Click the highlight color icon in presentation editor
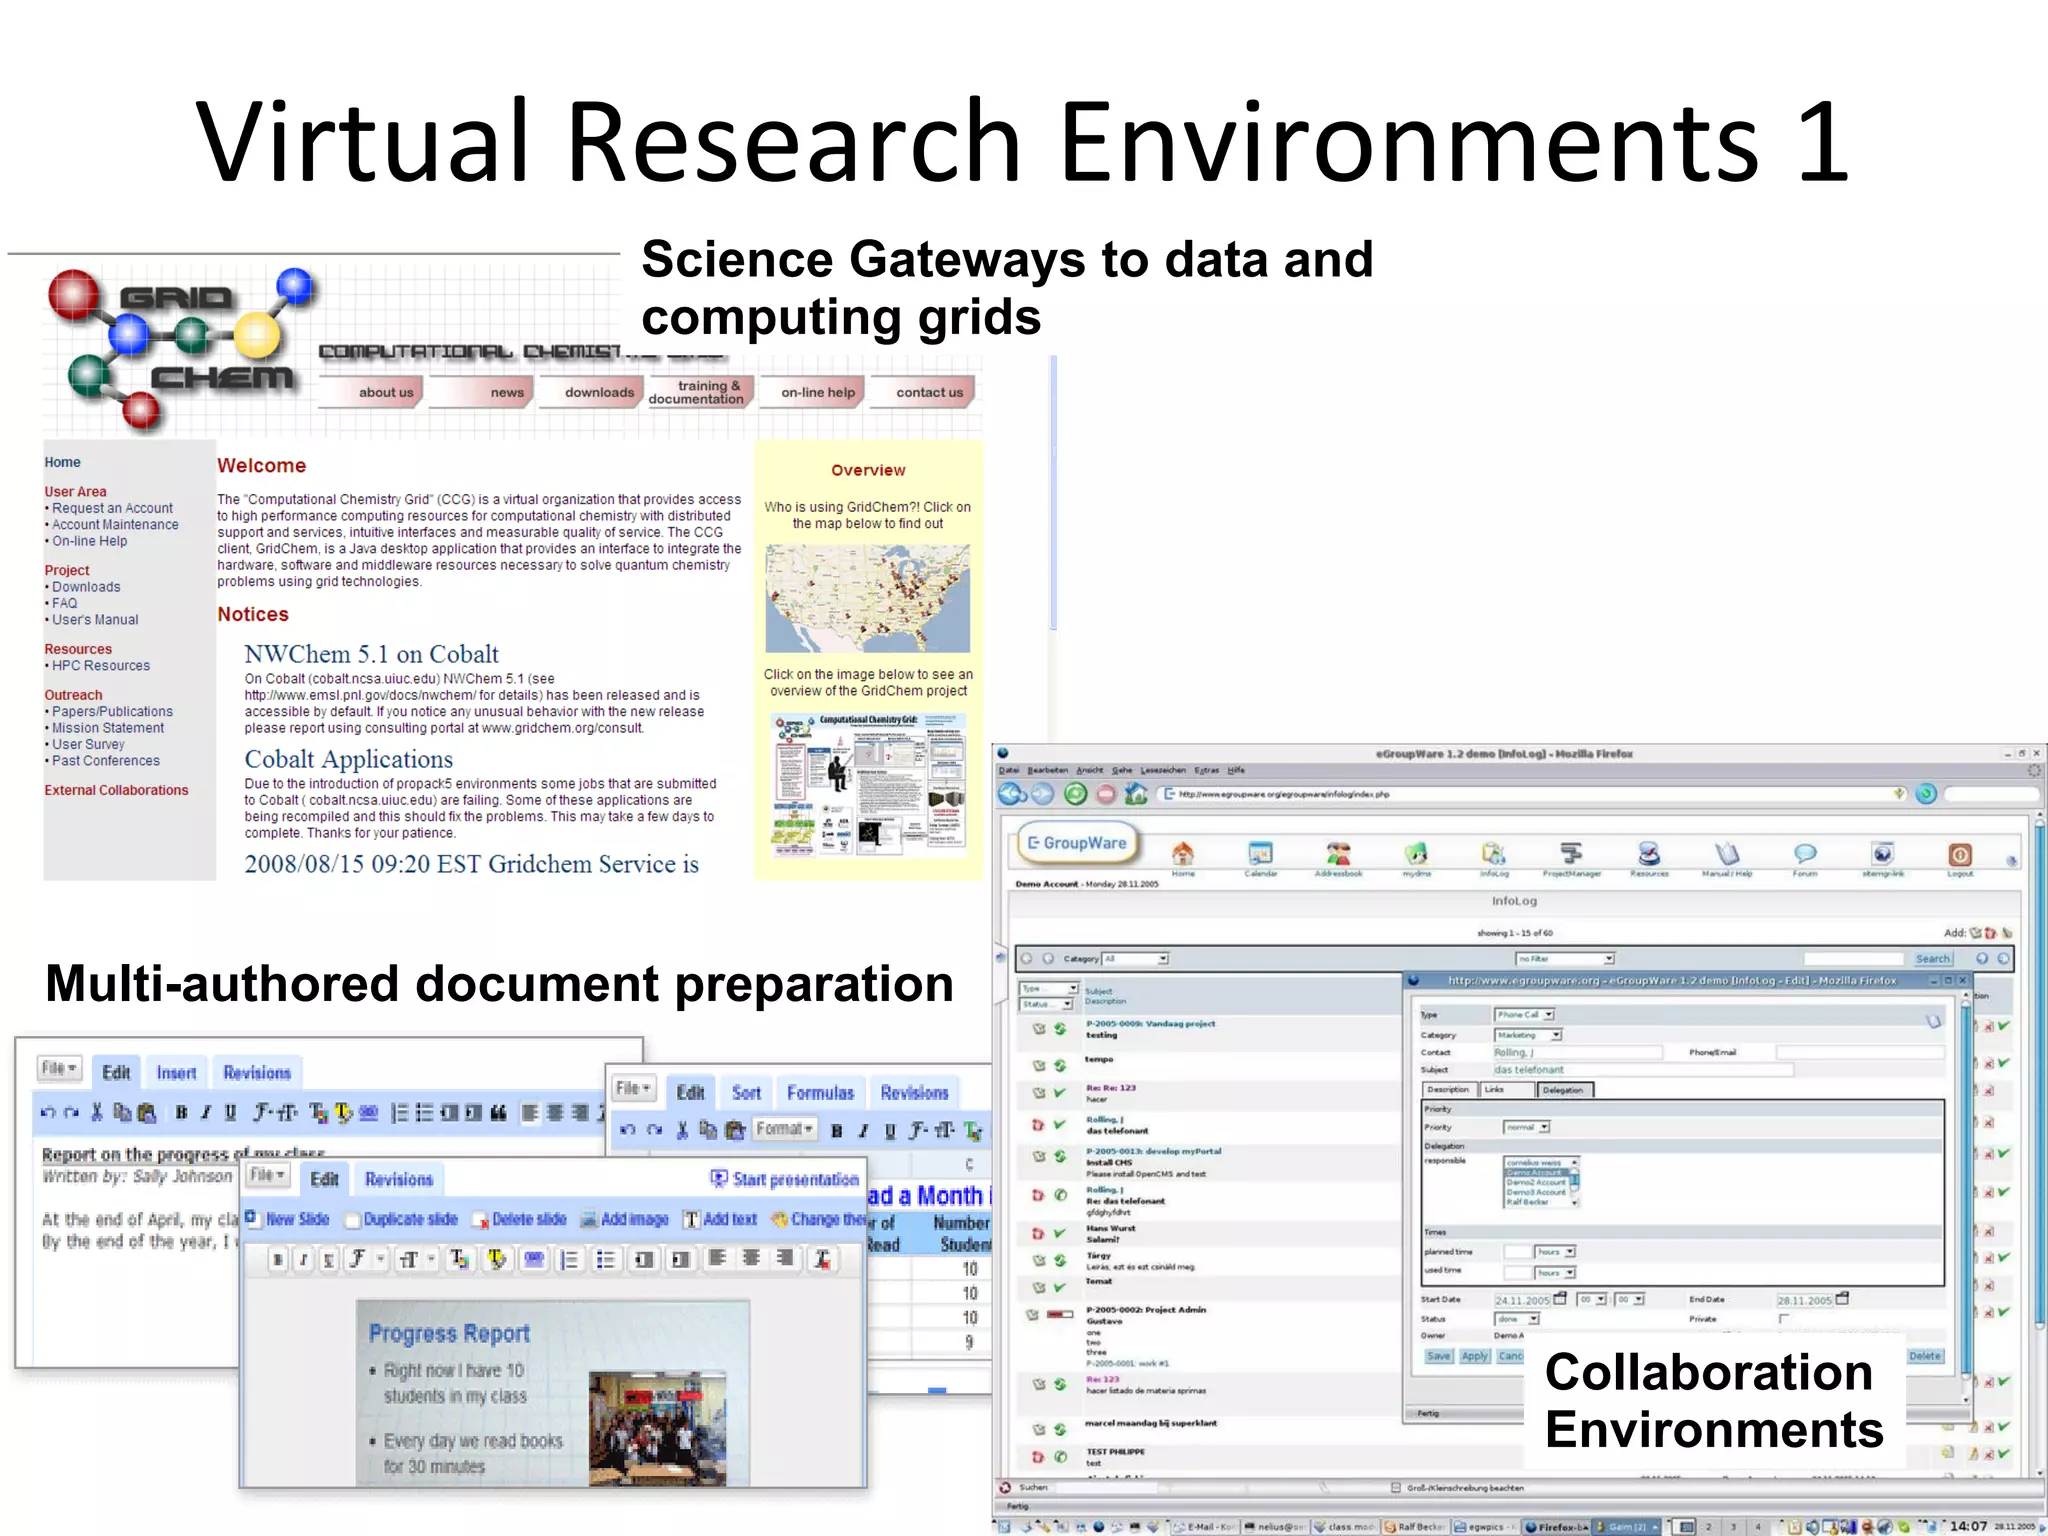This screenshot has height=1536, width=2048. pyautogui.click(x=496, y=1259)
